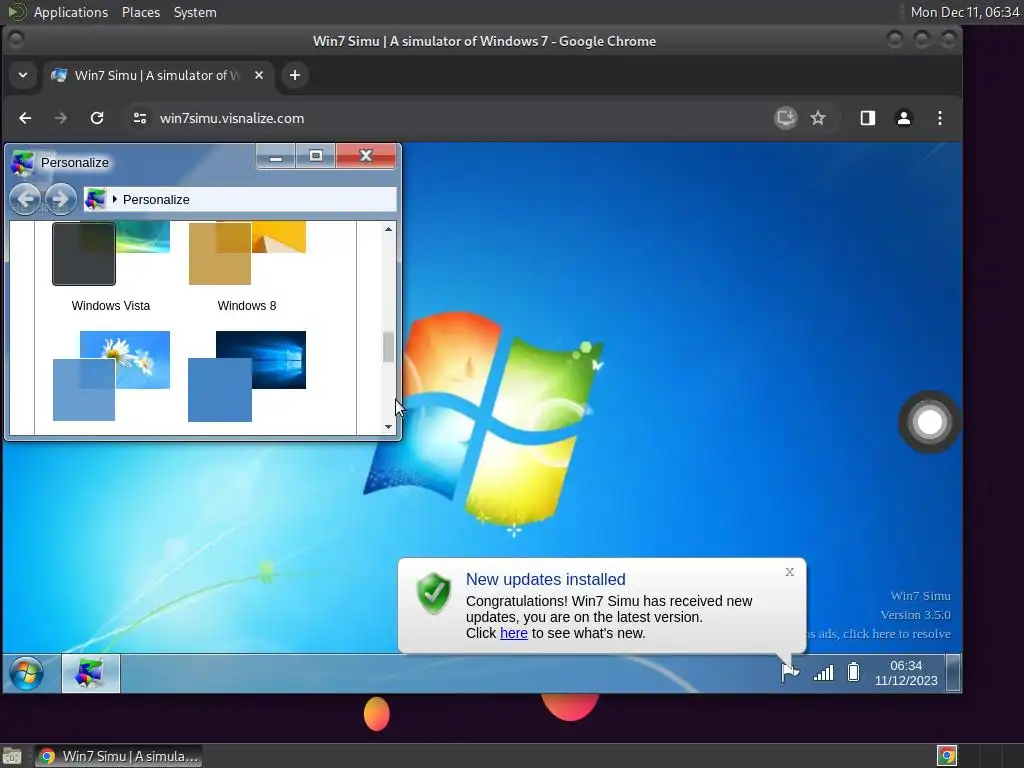Open a new Chrome tab
Viewport: 1024px width, 768px height.
pos(295,75)
